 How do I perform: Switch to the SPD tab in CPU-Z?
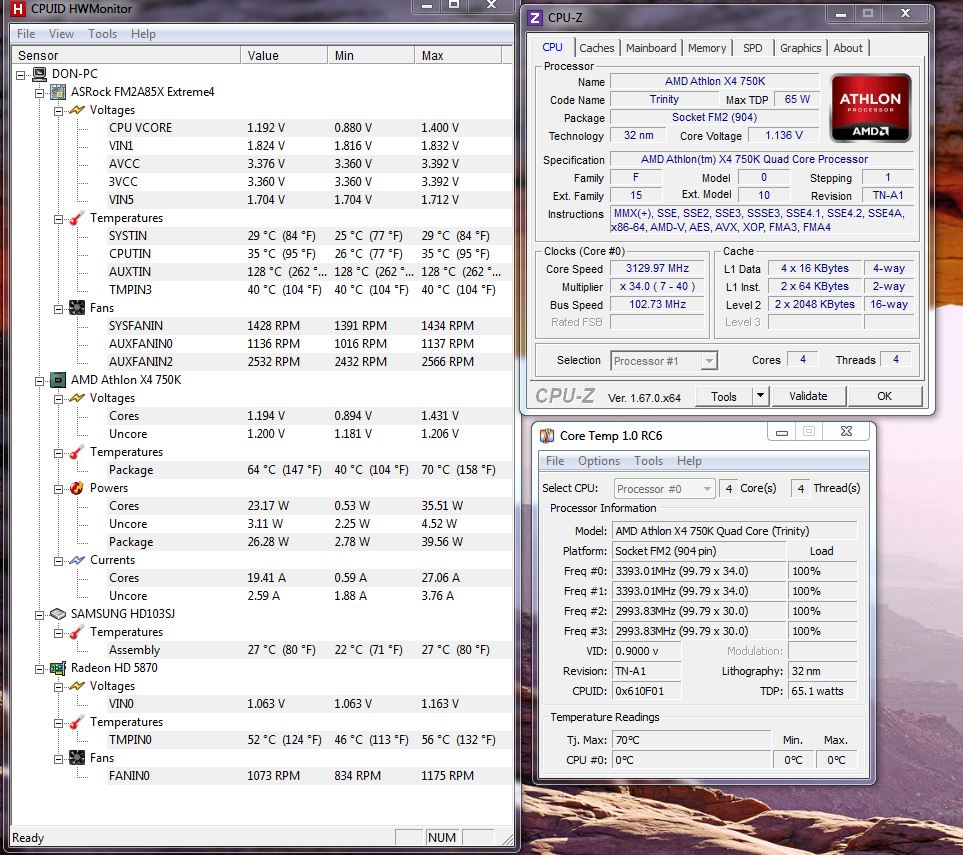(752, 48)
